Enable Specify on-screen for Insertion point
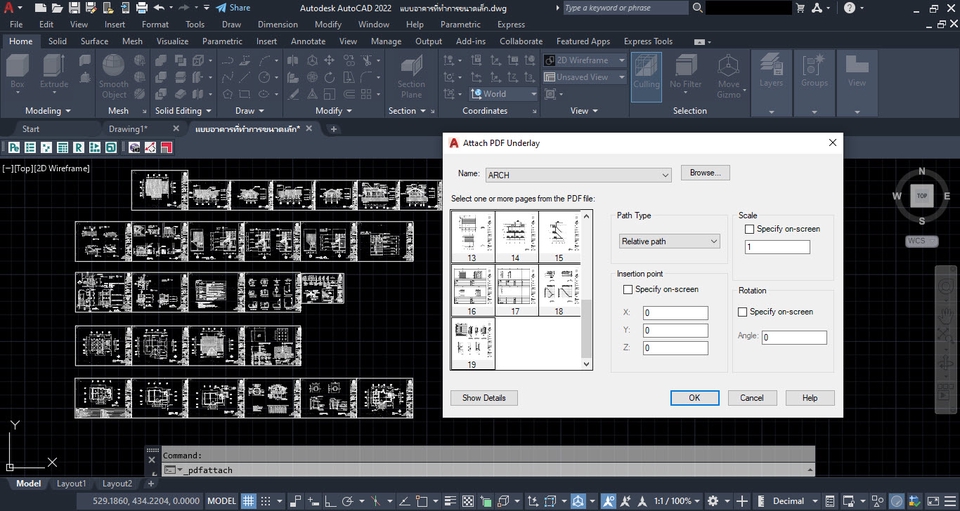The height and width of the screenshot is (511, 960). point(627,290)
